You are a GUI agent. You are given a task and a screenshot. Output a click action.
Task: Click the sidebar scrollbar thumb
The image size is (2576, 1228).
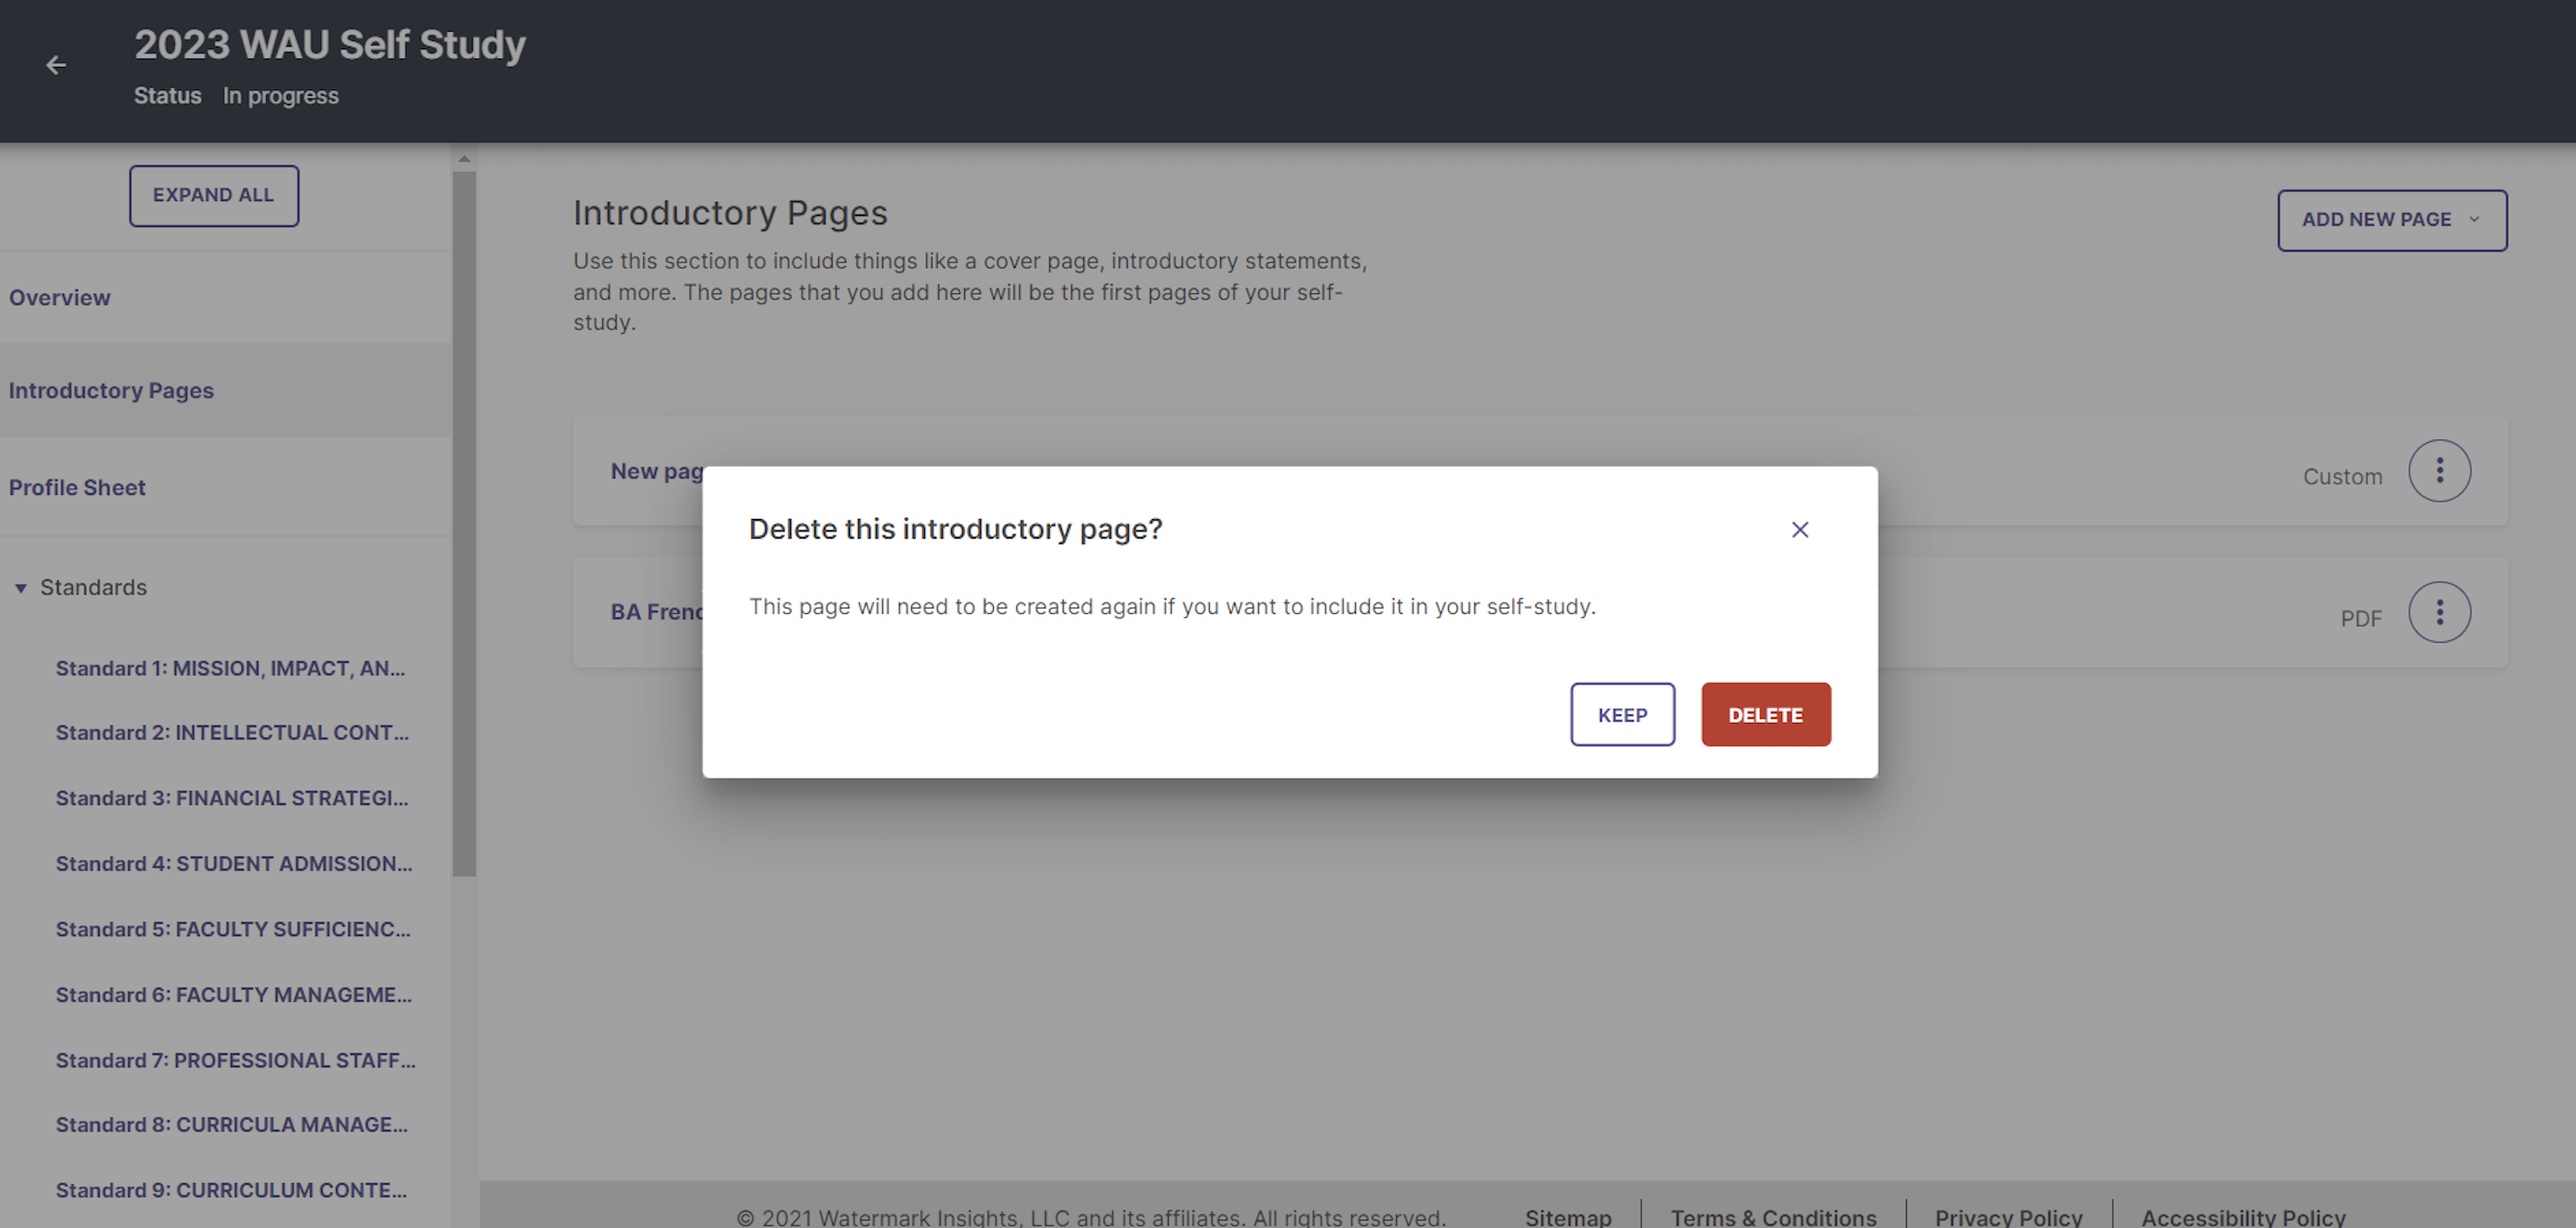click(x=464, y=524)
